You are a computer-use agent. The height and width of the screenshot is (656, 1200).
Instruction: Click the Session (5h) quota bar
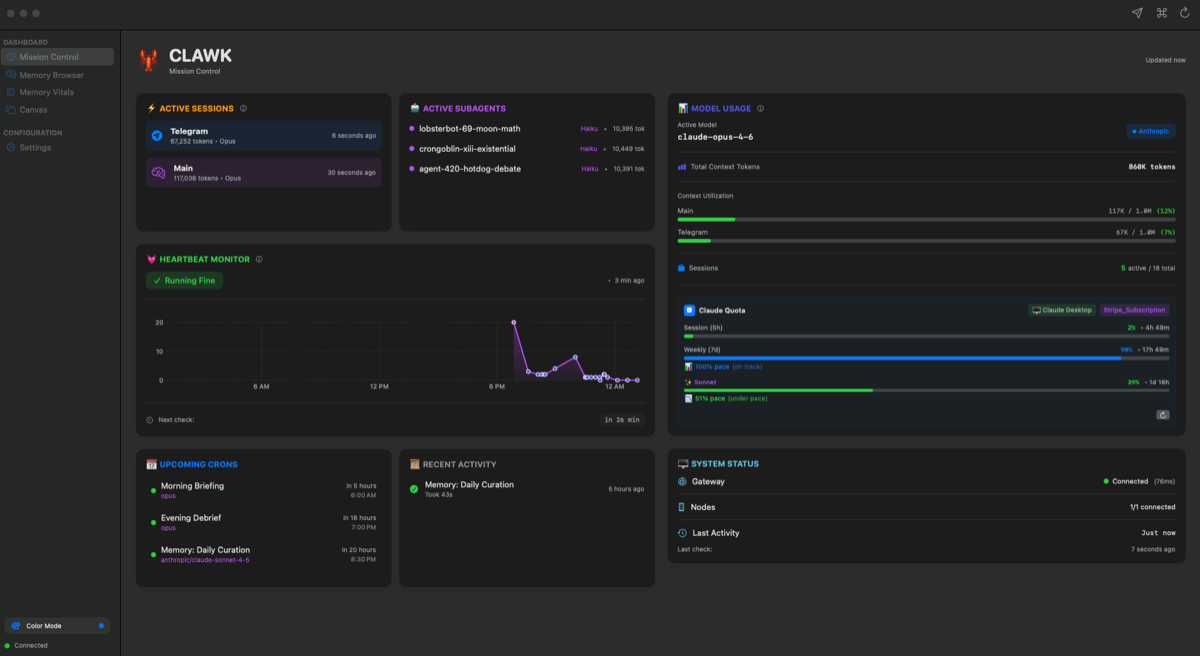tap(926, 337)
